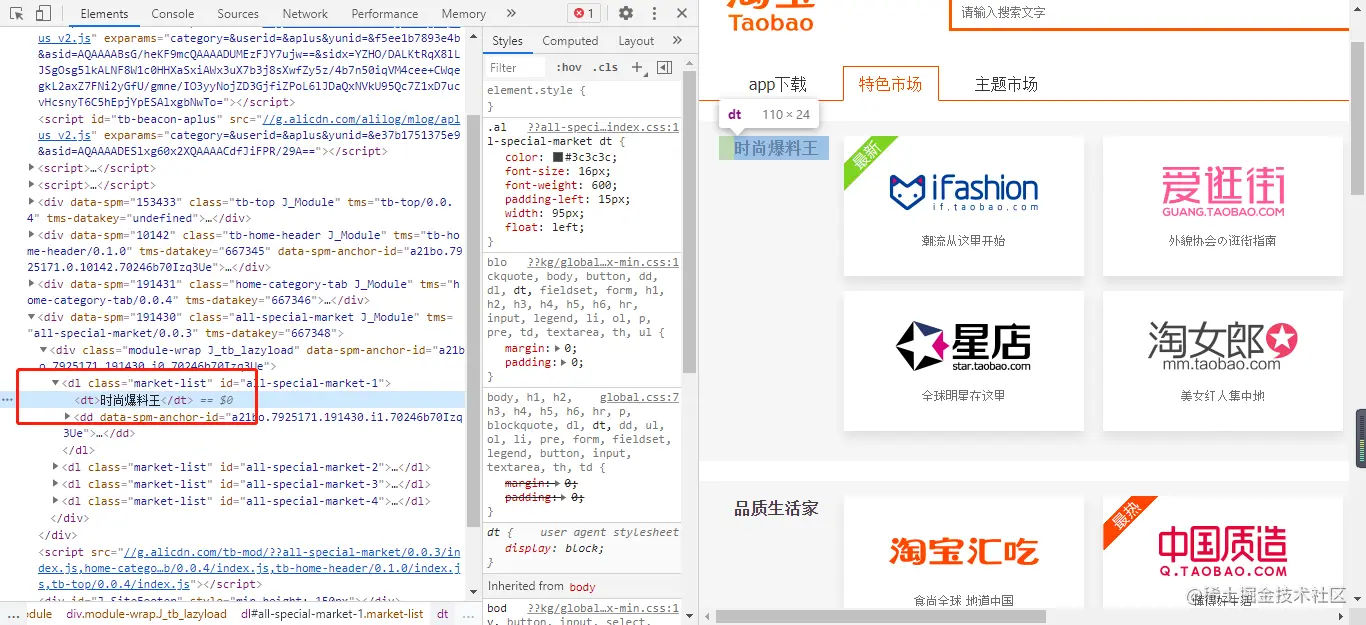The width and height of the screenshot is (1366, 625).
Task: Expand the all-special-market-2 dl node
Action: (56, 467)
